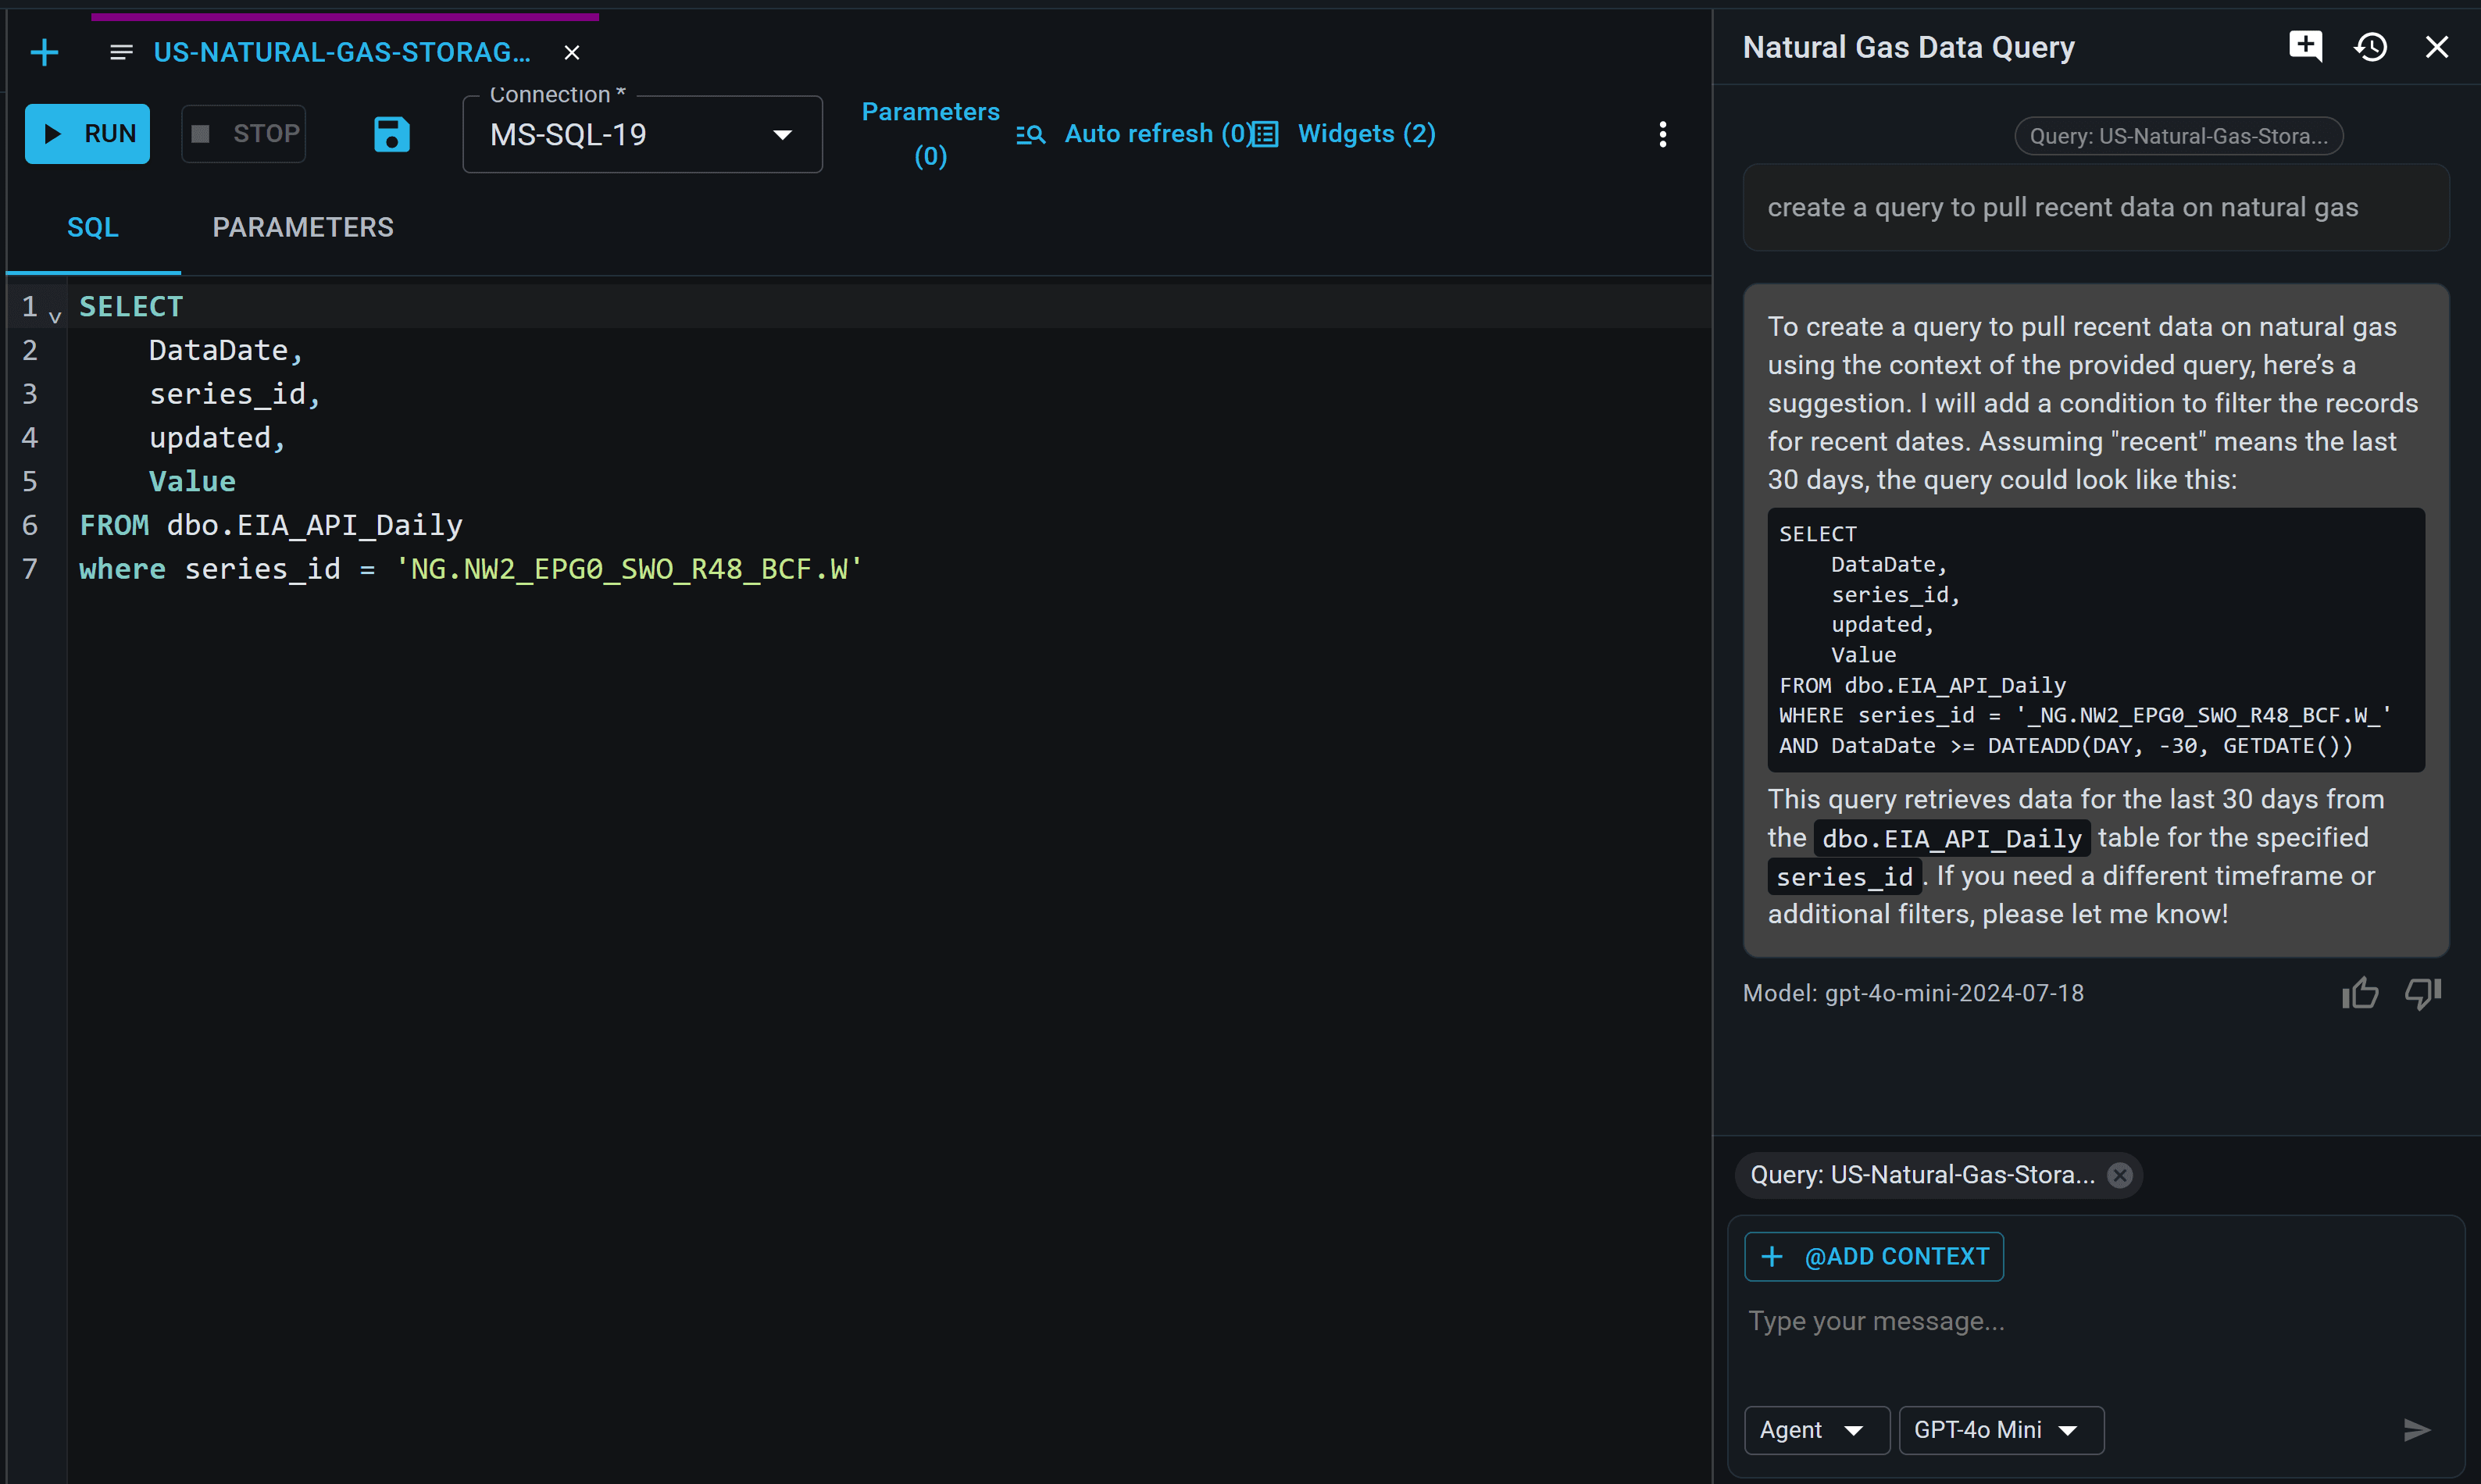This screenshot has height=1484, width=2481.
Task: Select the SQL tab
Action: [x=92, y=227]
